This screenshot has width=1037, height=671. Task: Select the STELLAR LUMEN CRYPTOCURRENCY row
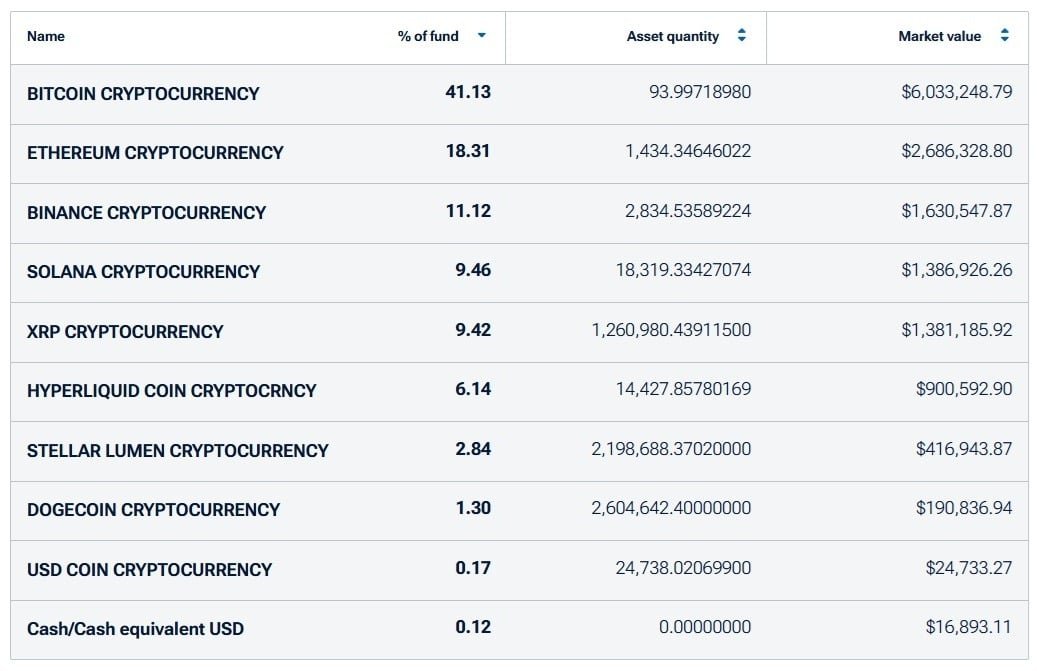tap(519, 452)
